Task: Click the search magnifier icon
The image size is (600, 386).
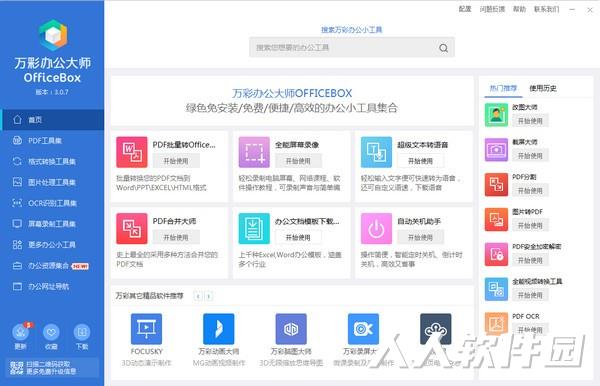Action: [x=443, y=48]
